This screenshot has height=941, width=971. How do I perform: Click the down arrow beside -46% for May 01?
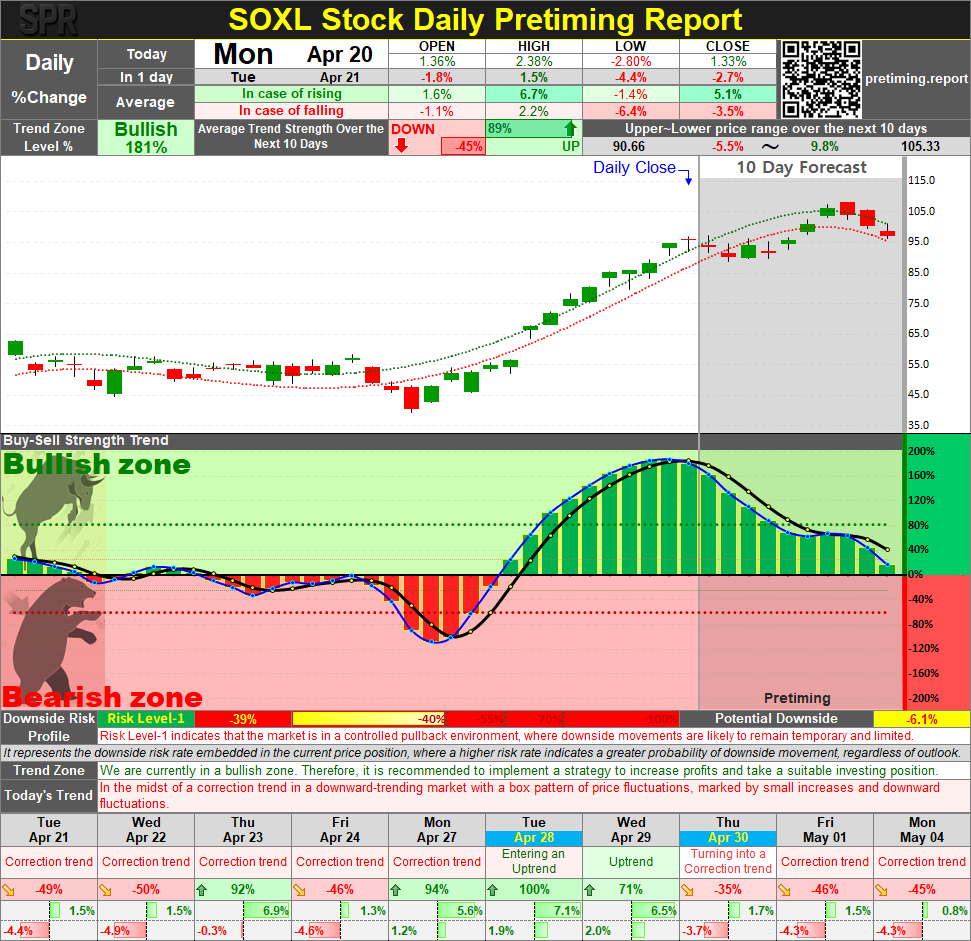pyautogui.click(x=784, y=890)
